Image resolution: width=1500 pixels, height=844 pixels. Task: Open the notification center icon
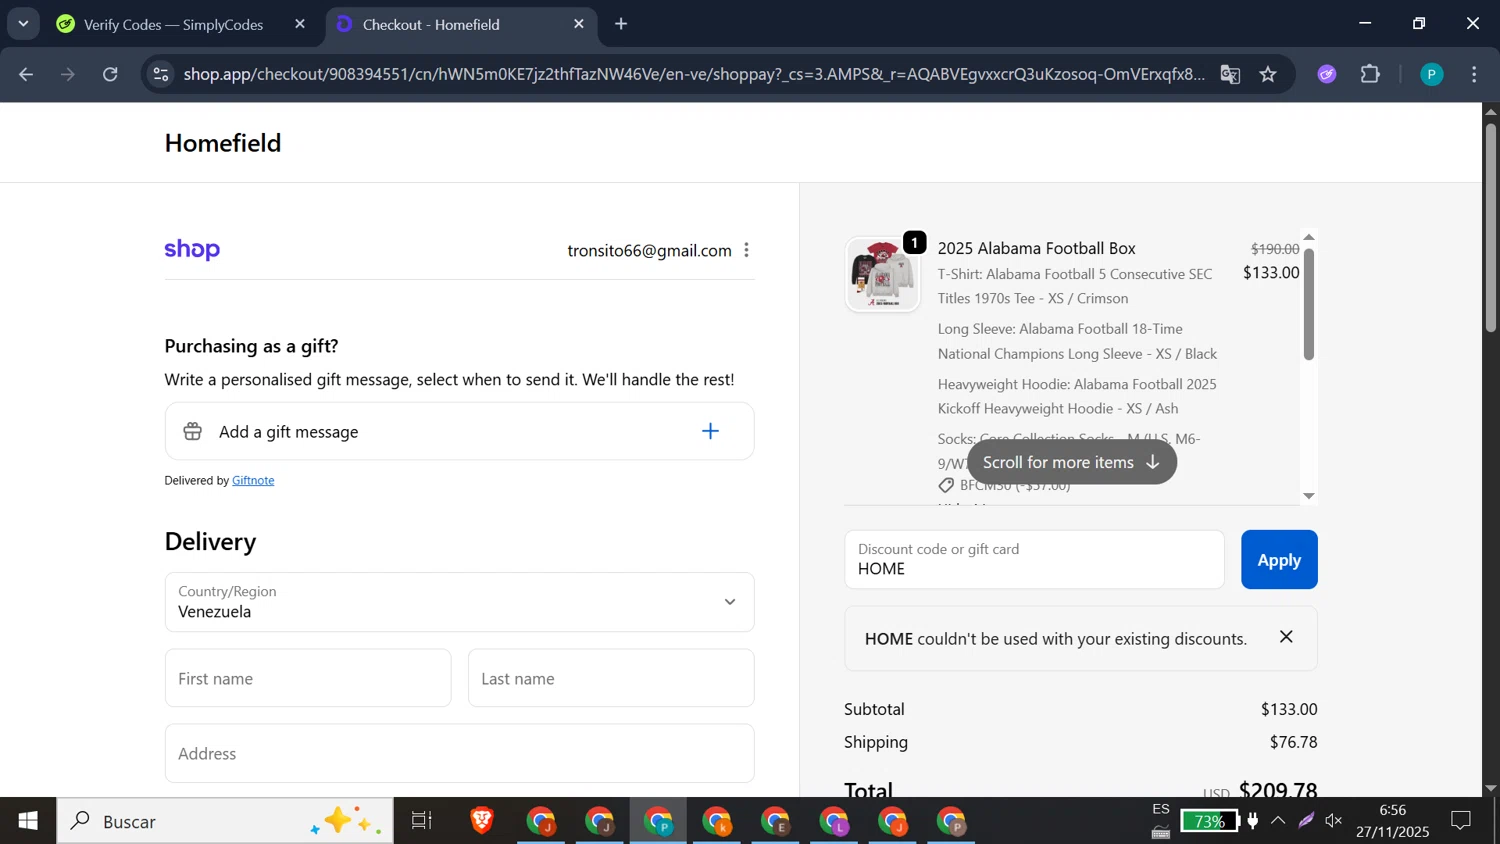[1461, 821]
